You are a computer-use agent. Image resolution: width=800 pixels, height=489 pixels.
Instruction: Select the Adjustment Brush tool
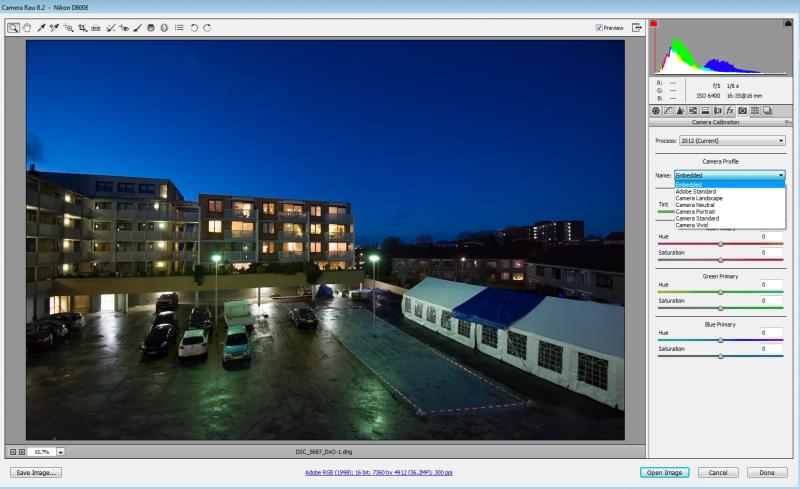click(138, 28)
